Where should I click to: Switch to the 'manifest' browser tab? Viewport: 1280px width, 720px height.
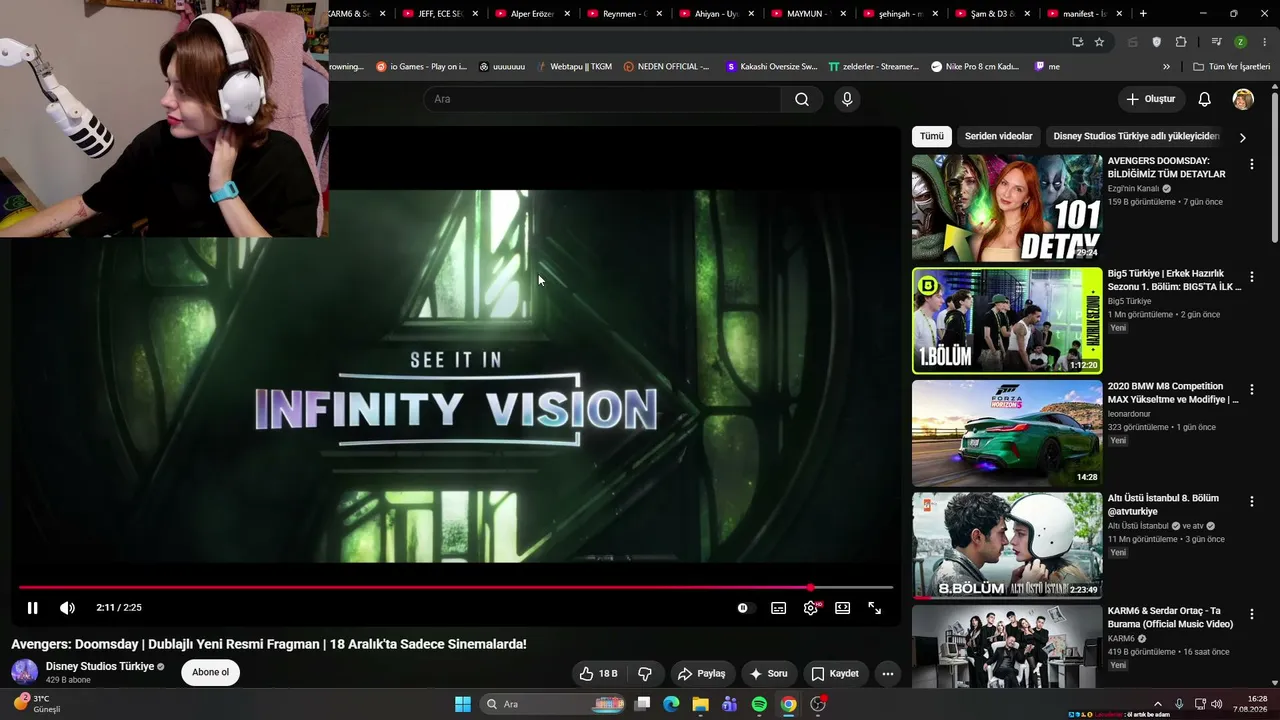point(1084,14)
